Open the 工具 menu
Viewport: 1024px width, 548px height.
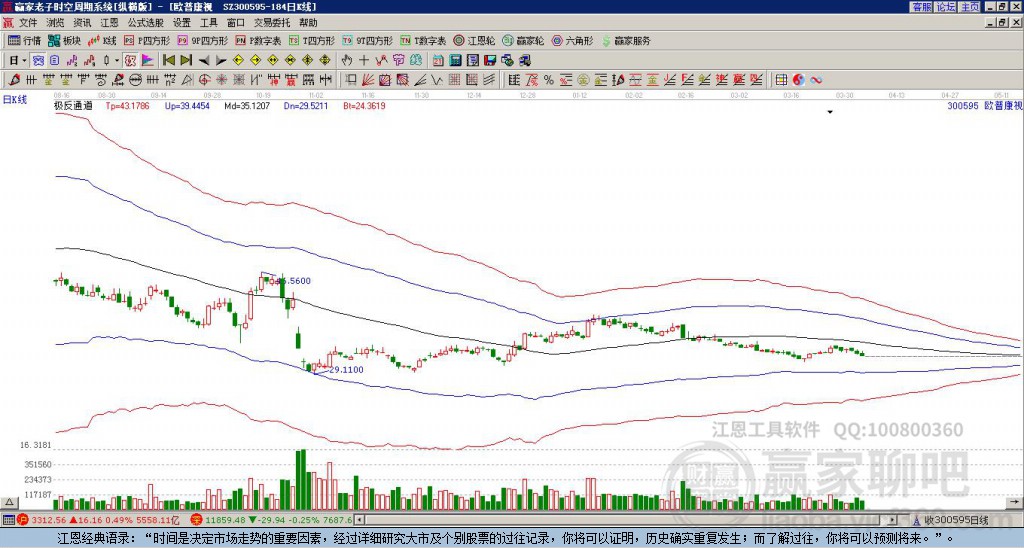pos(208,23)
